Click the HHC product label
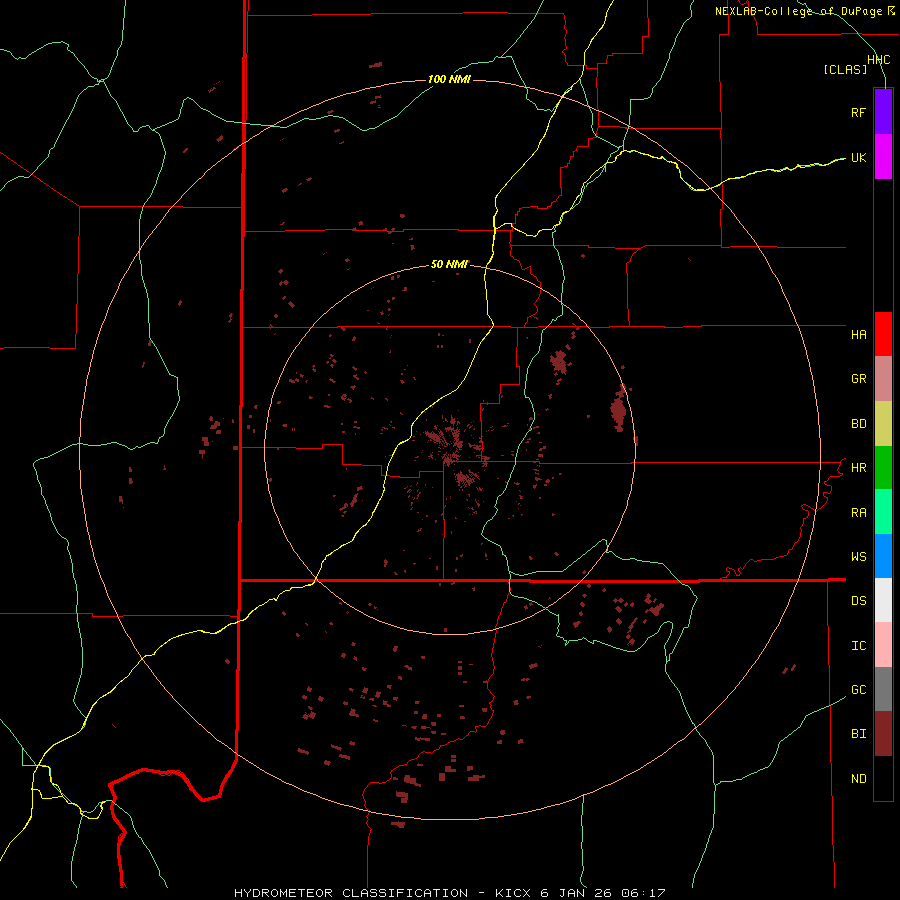The height and width of the screenshot is (900, 900). click(x=879, y=60)
